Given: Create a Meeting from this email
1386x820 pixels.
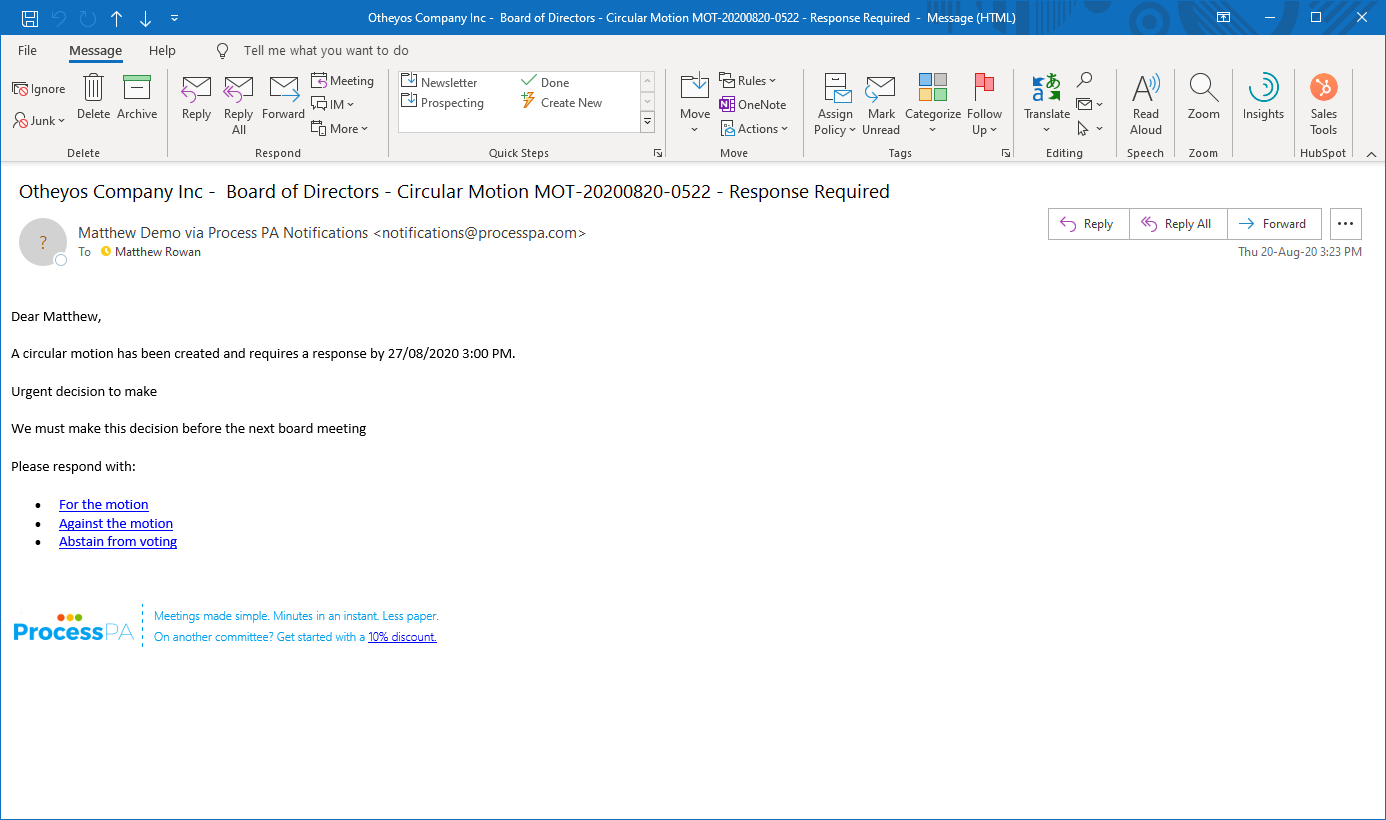Looking at the screenshot, I should click(x=343, y=80).
